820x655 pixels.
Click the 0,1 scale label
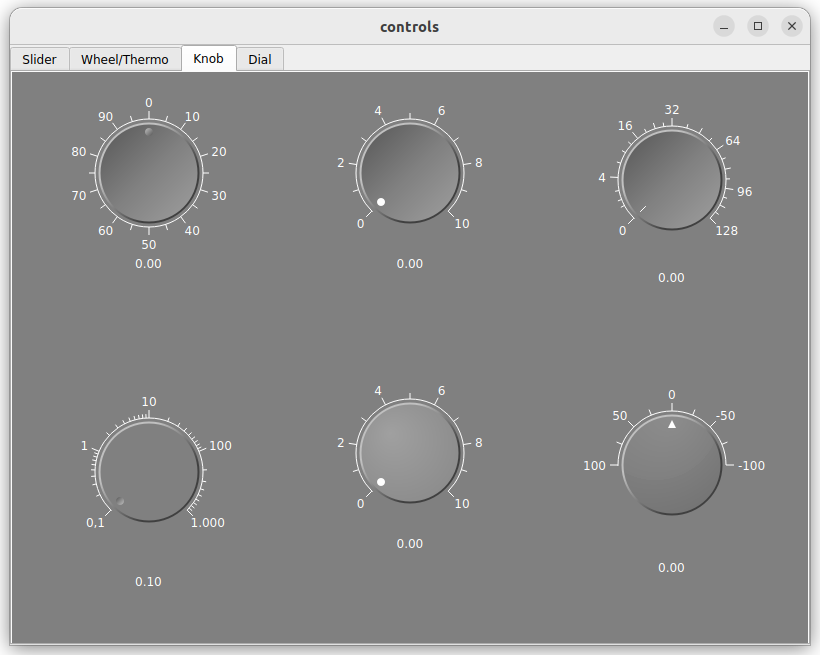(95, 523)
